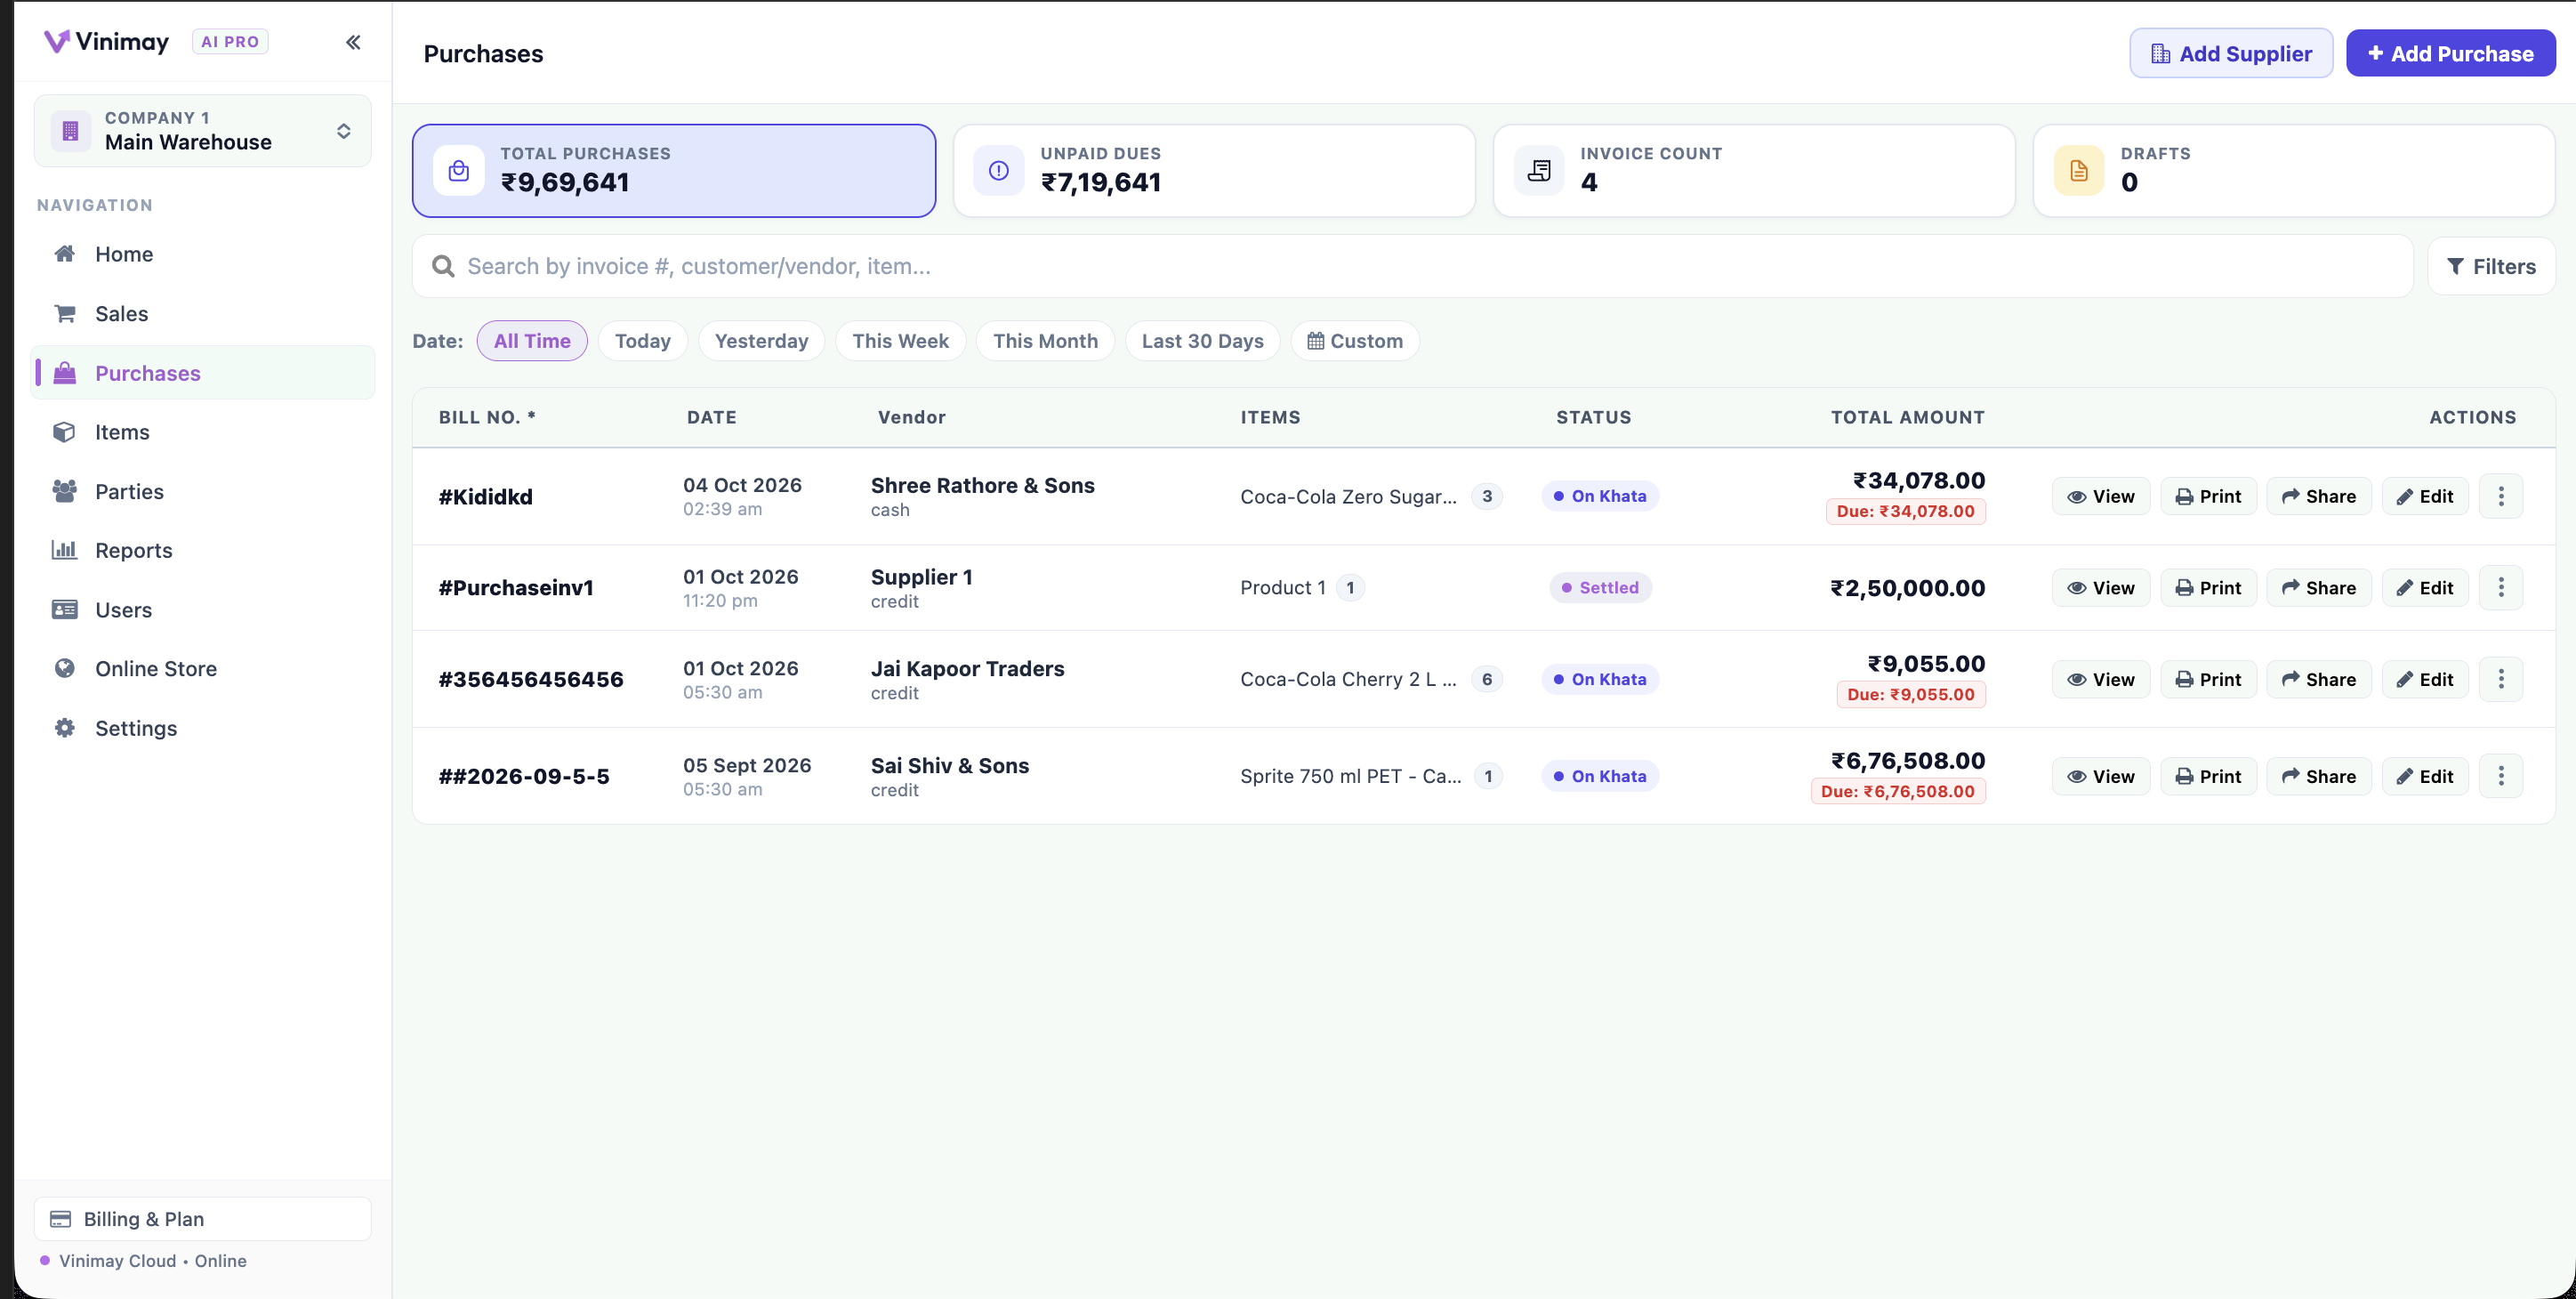Select the Last 30 Days filter
Screen dimensions: 2576x1299
click(1202, 341)
